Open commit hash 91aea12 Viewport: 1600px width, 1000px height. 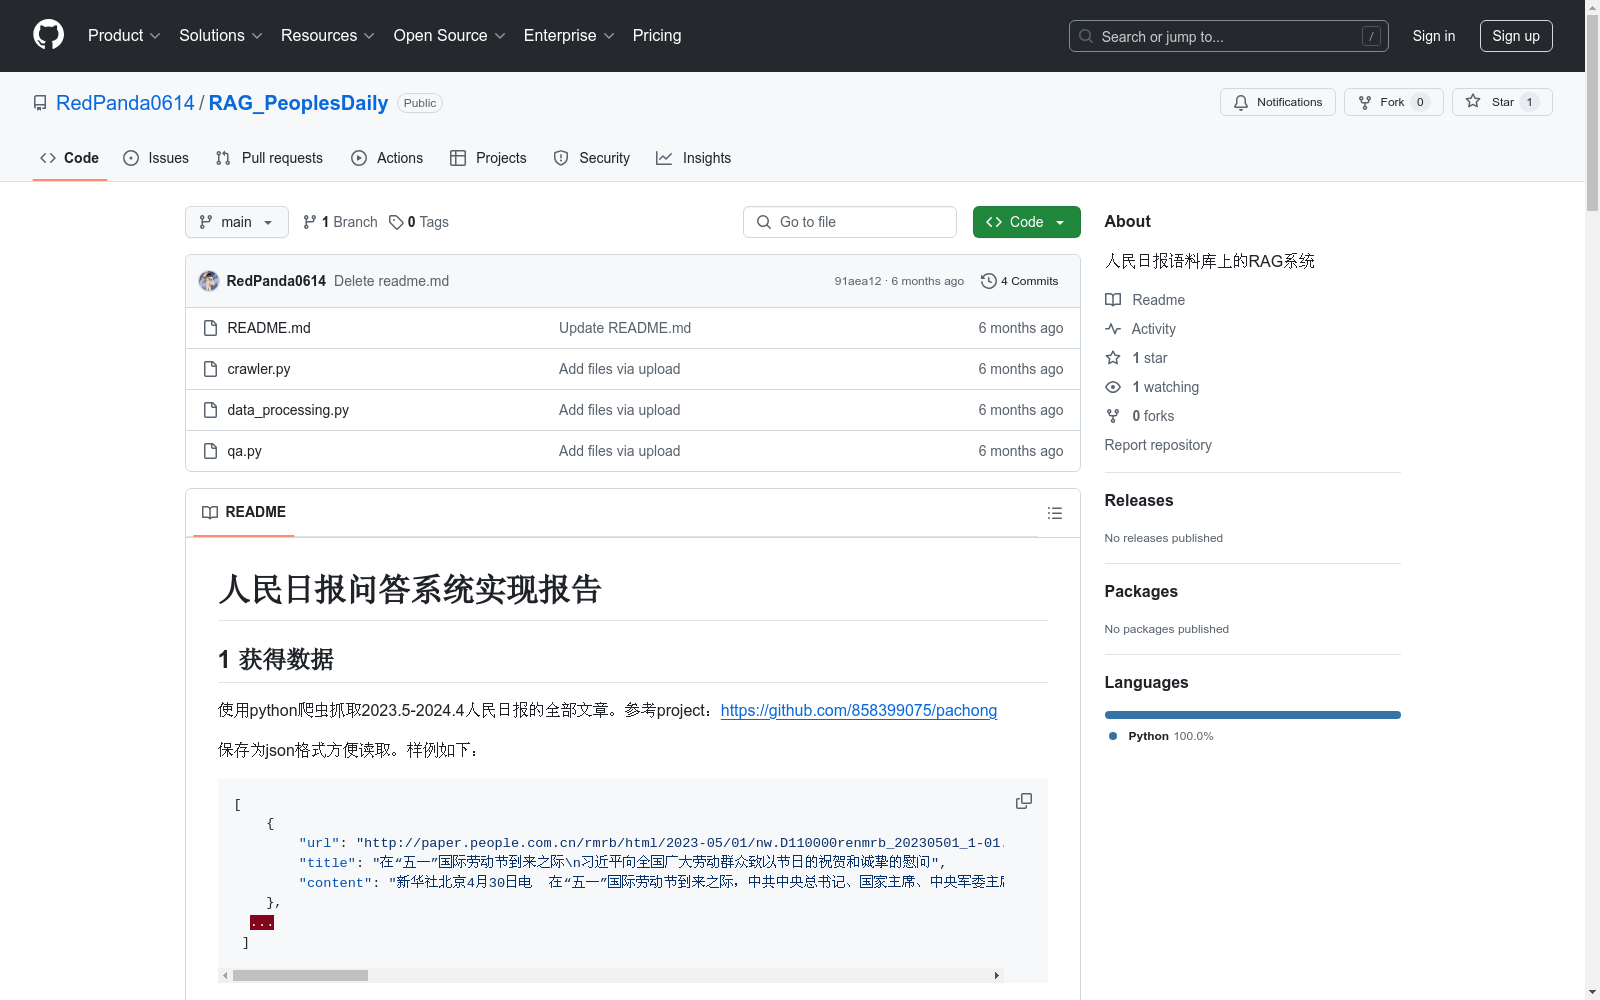858,281
